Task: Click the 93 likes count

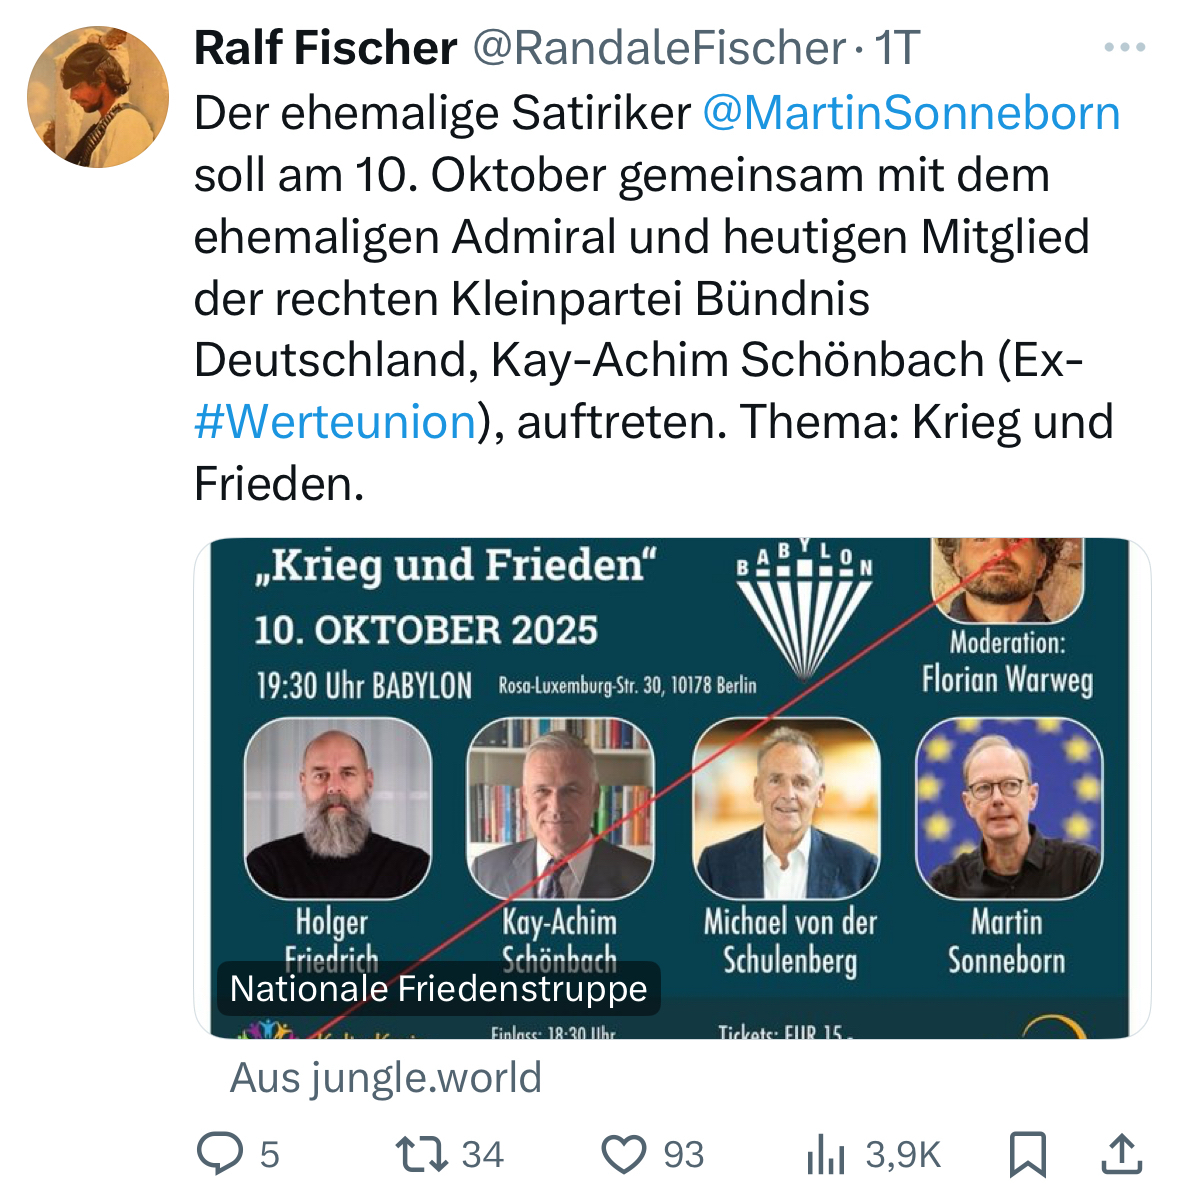Action: [684, 1155]
